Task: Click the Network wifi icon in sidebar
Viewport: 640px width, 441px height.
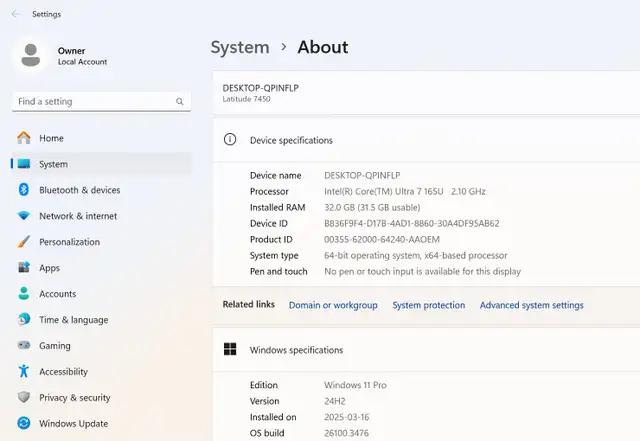Action: (24, 216)
